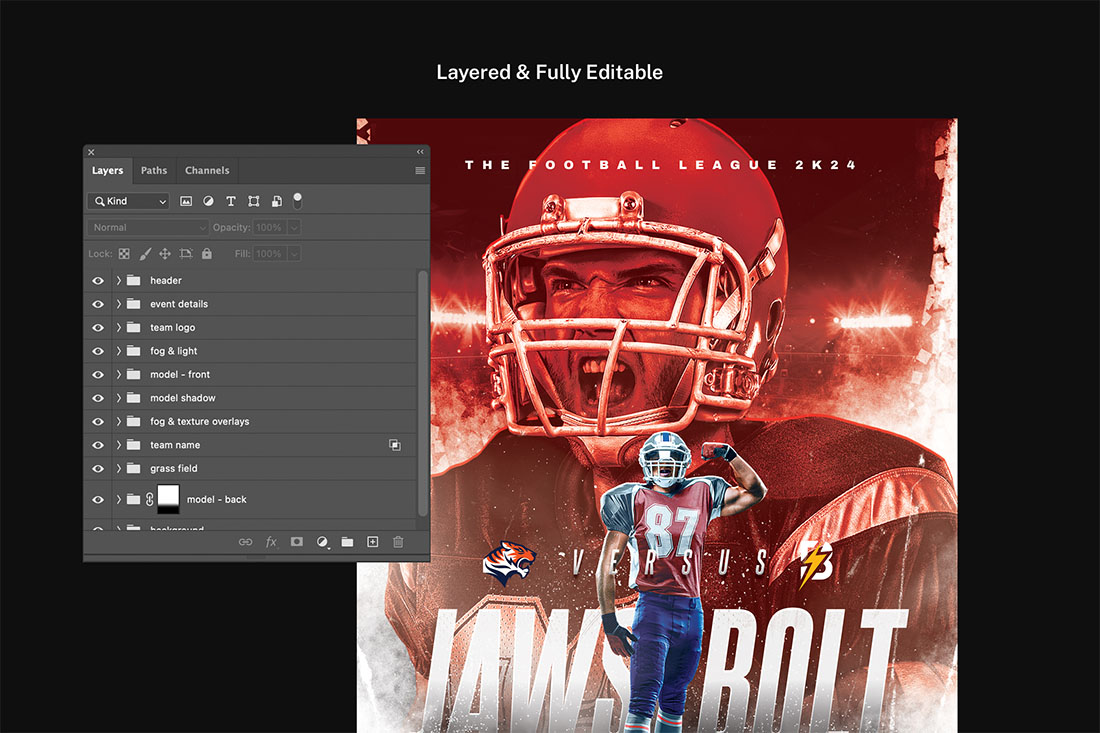Open the Opacity slider dropdown arrow

pyautogui.click(x=295, y=227)
